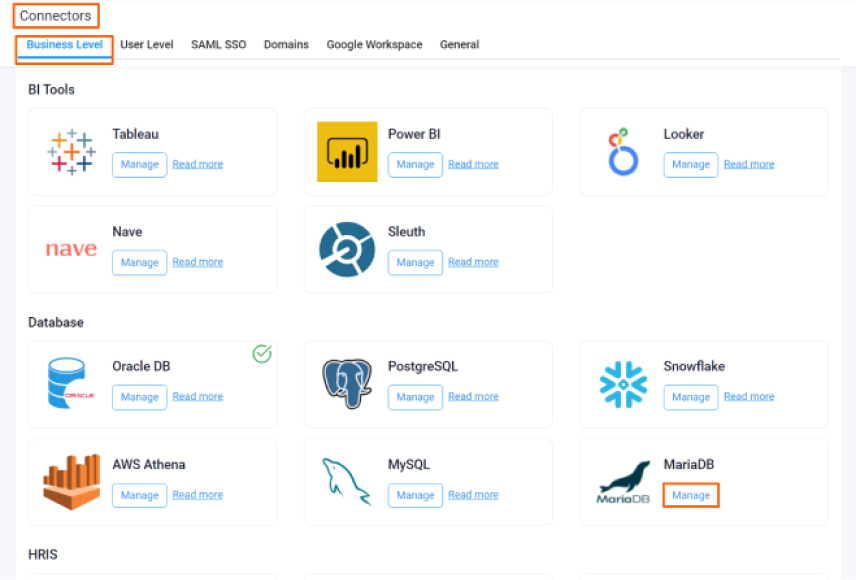The height and width of the screenshot is (580, 856).
Task: Click the green checkmark on Oracle DB
Action: pyautogui.click(x=262, y=354)
